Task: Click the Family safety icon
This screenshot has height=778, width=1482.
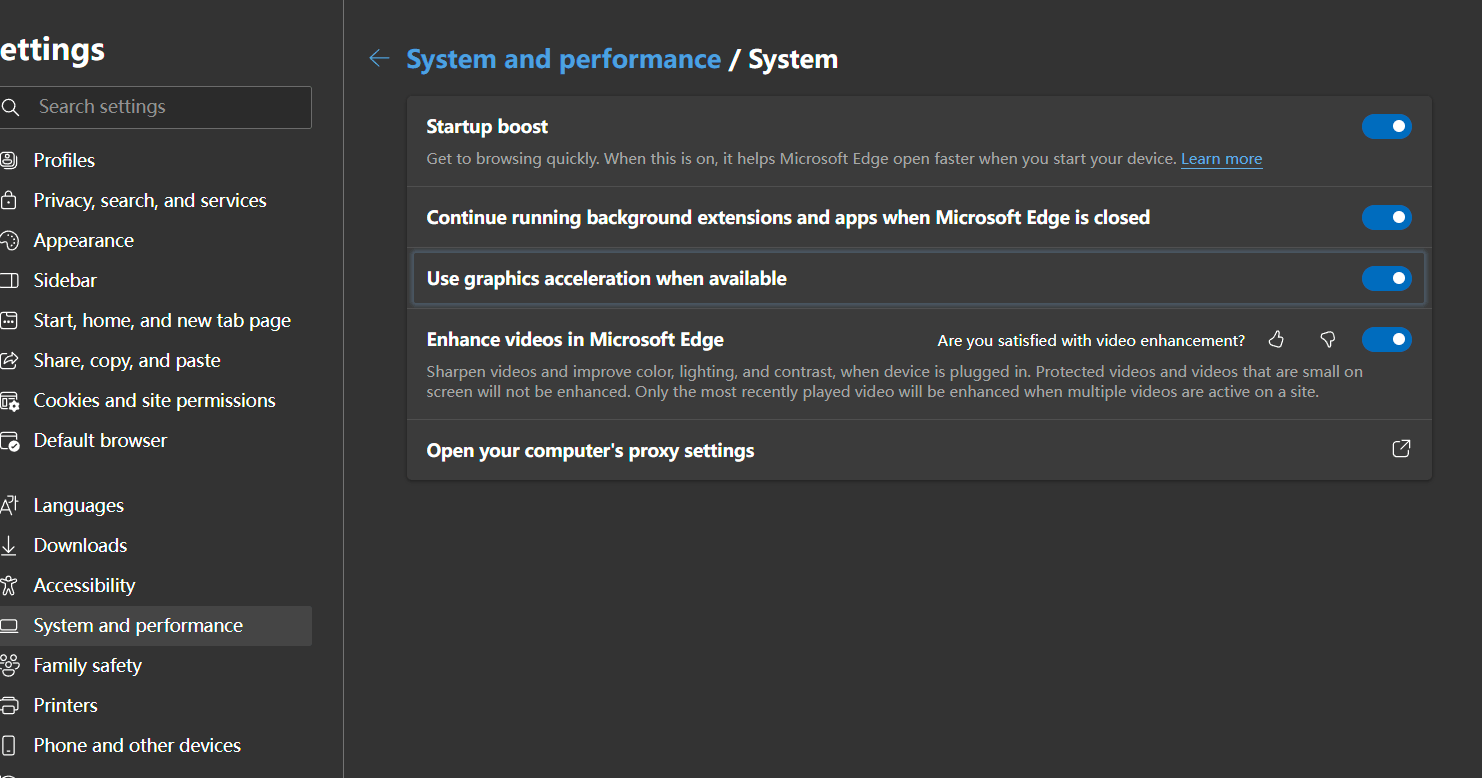Action: 9,666
